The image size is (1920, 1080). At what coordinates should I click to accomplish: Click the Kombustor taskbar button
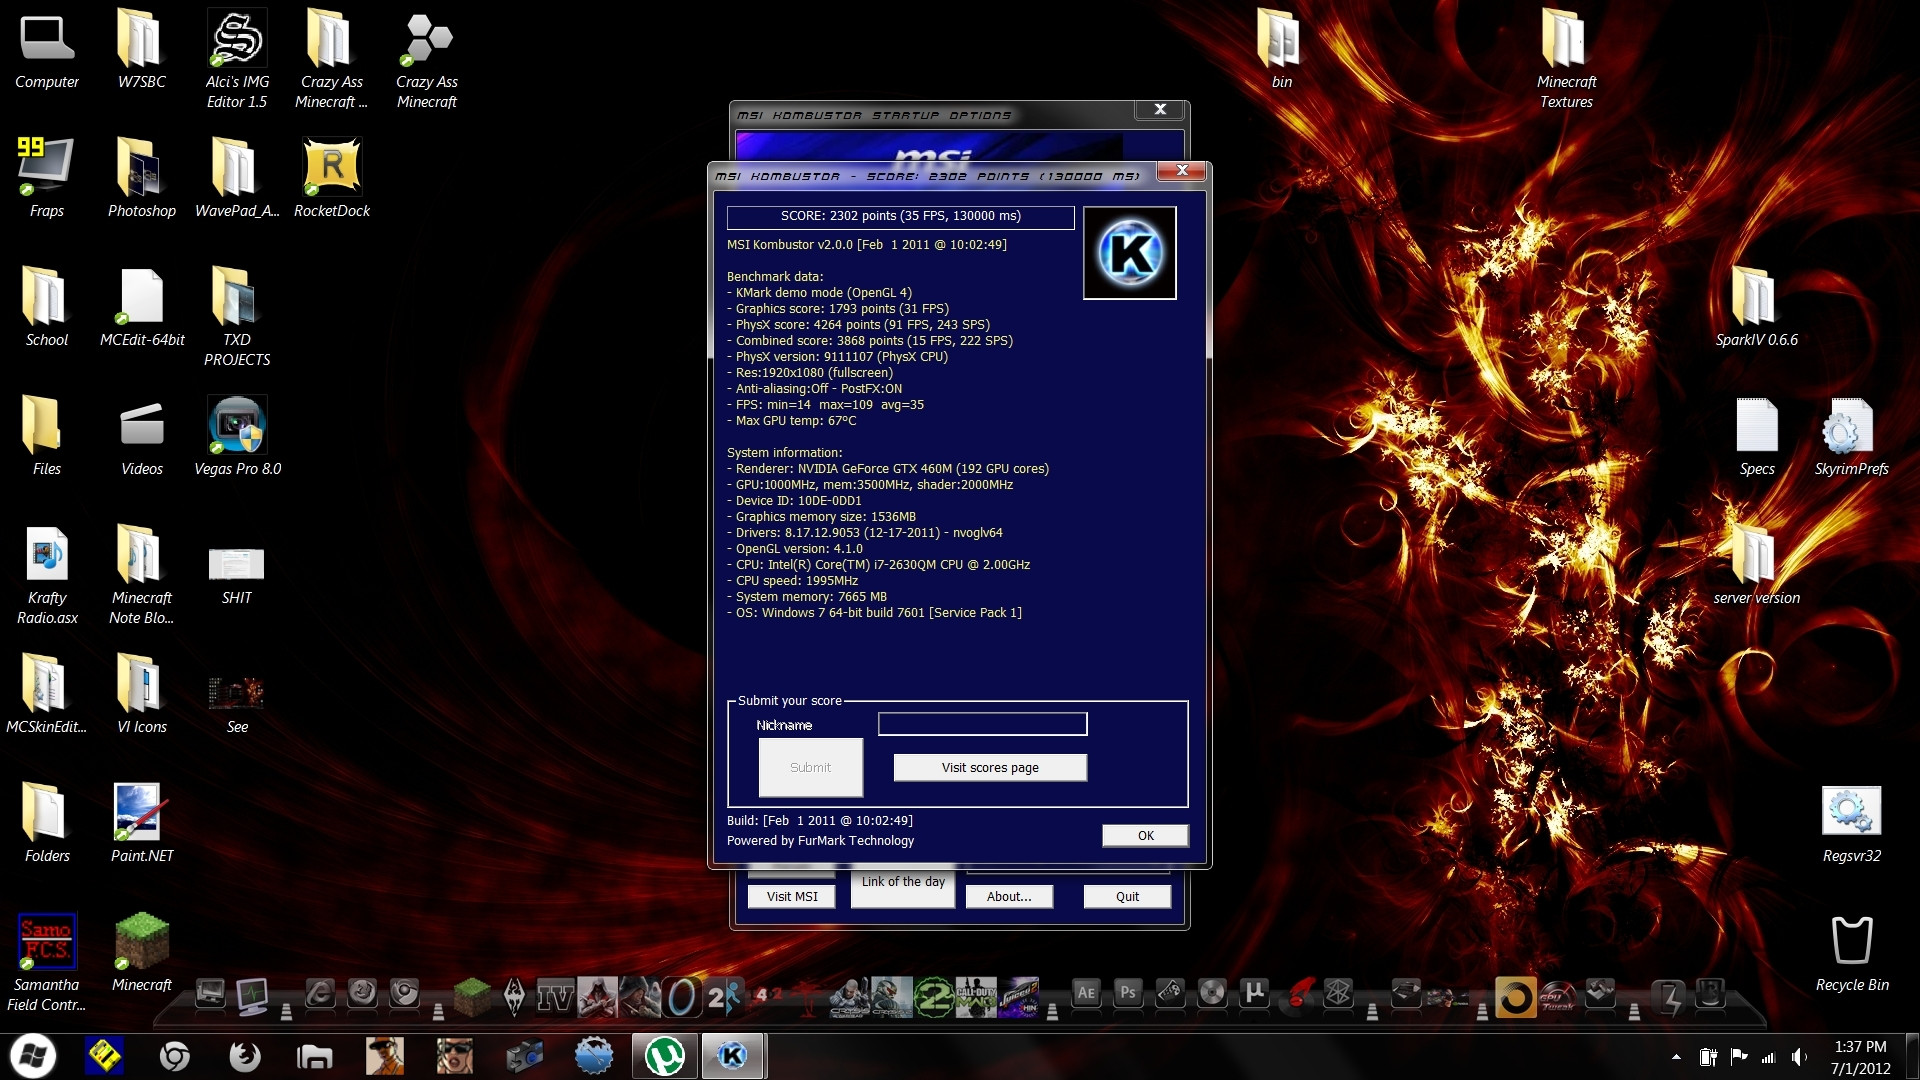point(733,1056)
